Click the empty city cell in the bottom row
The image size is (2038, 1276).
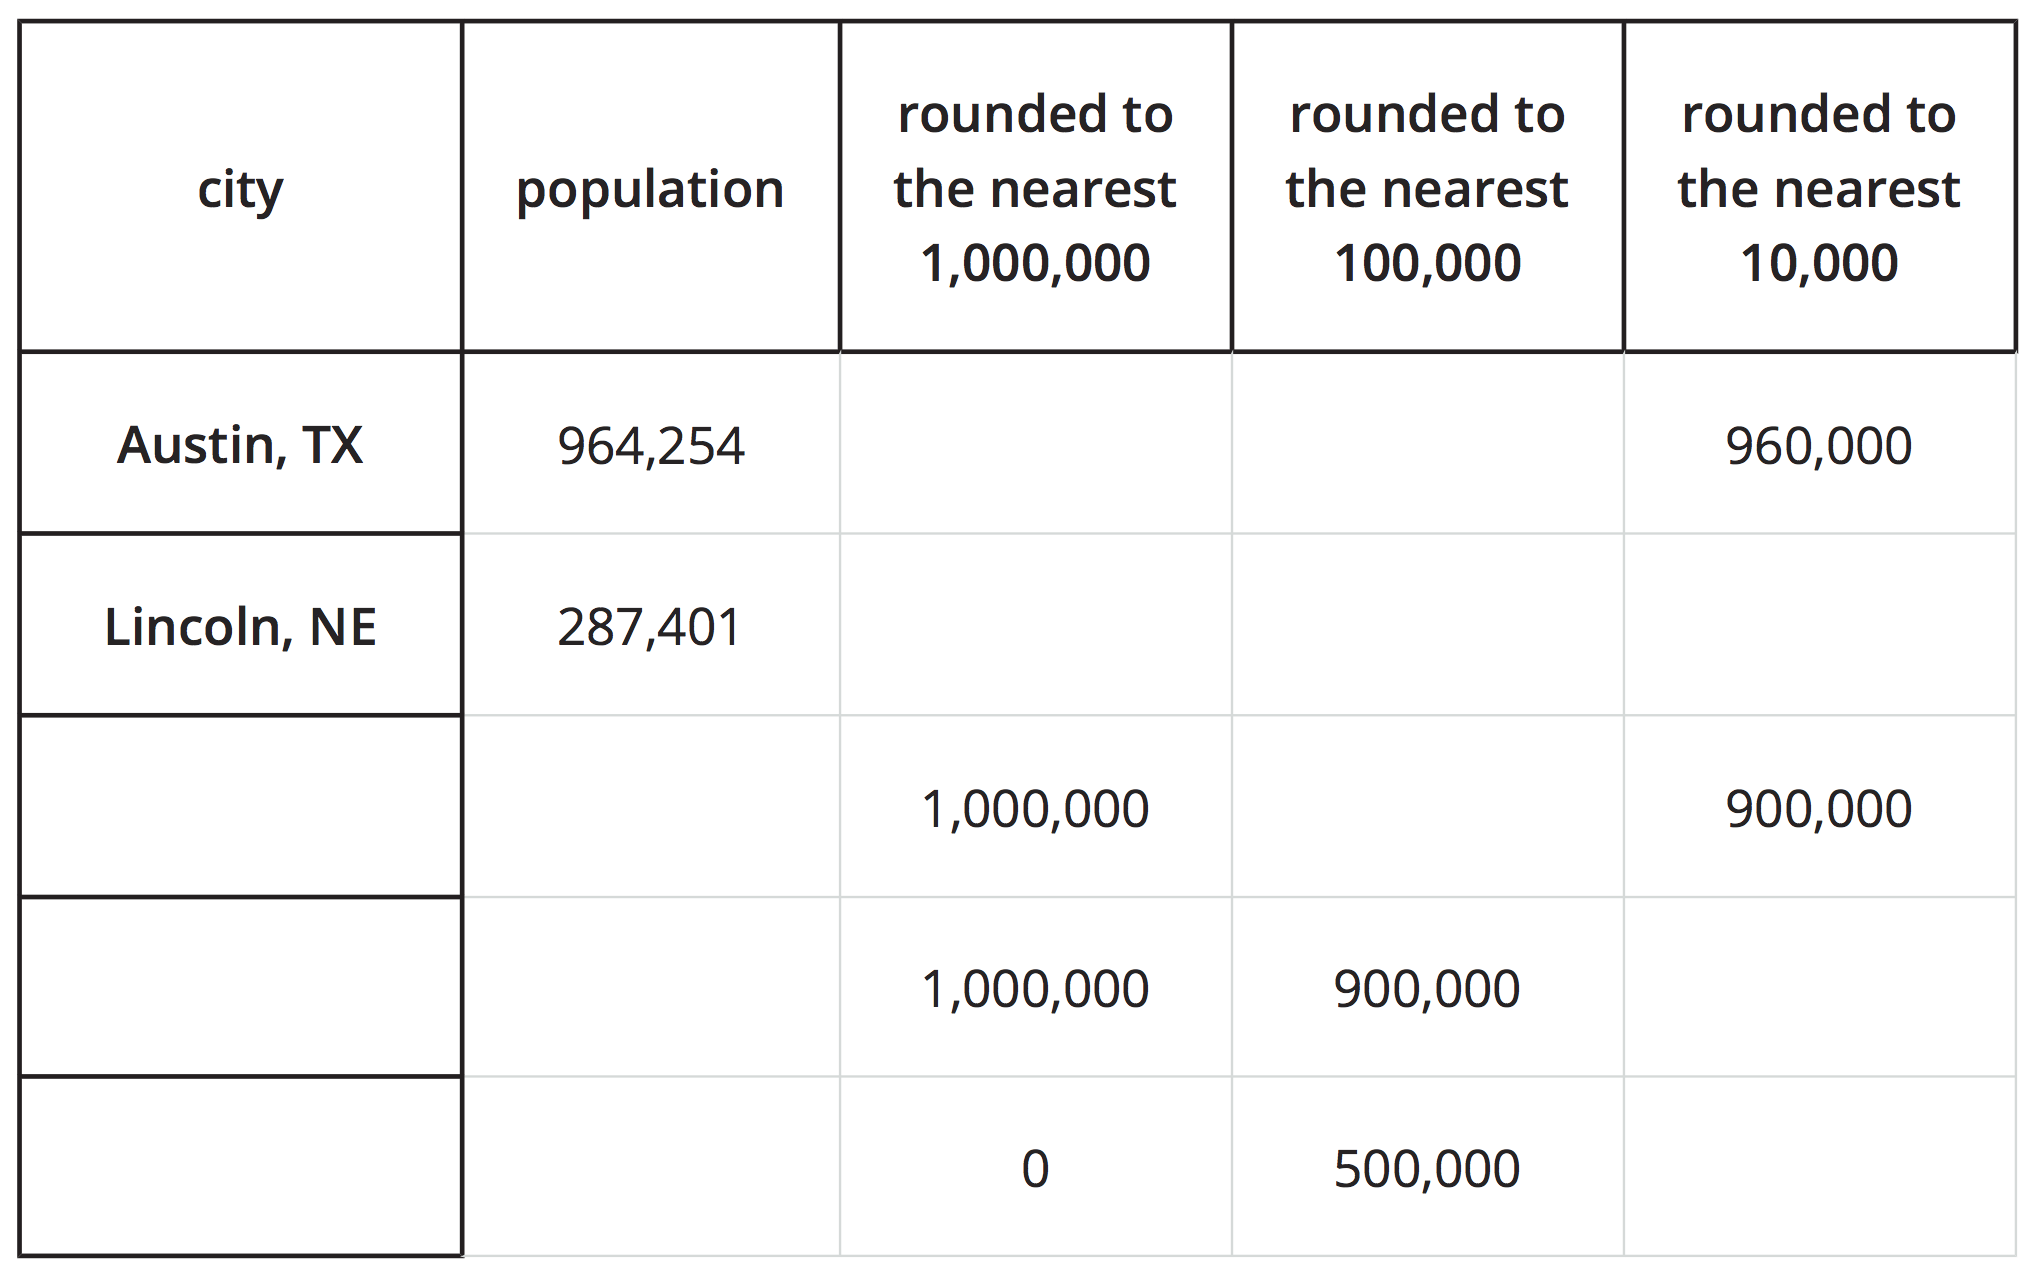click(240, 1167)
